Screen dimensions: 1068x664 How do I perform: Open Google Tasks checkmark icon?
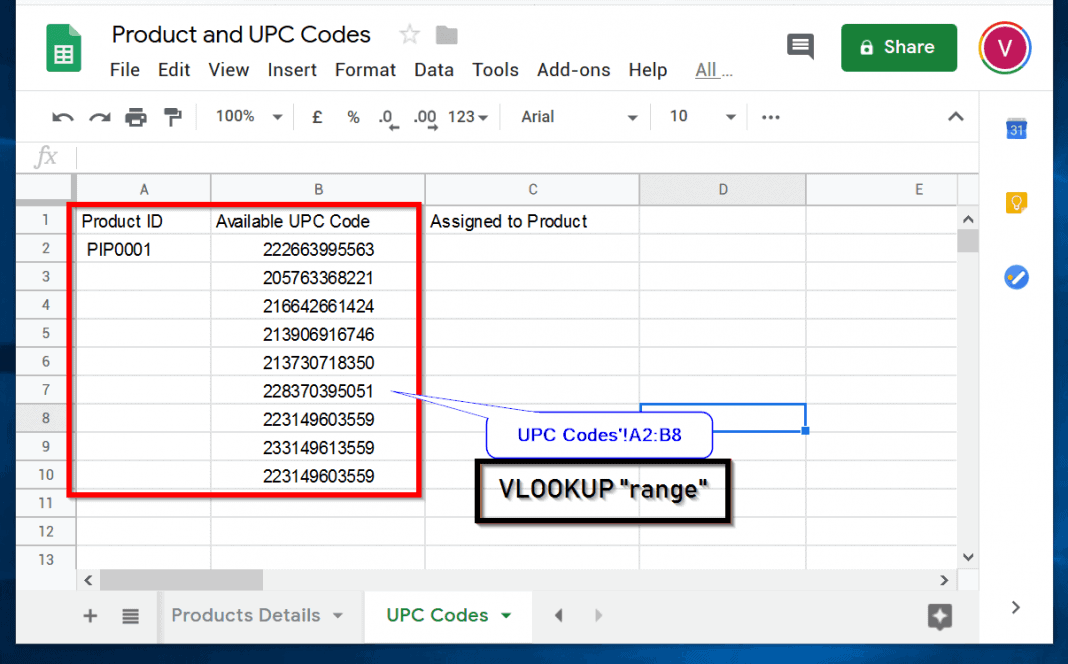click(x=1016, y=277)
